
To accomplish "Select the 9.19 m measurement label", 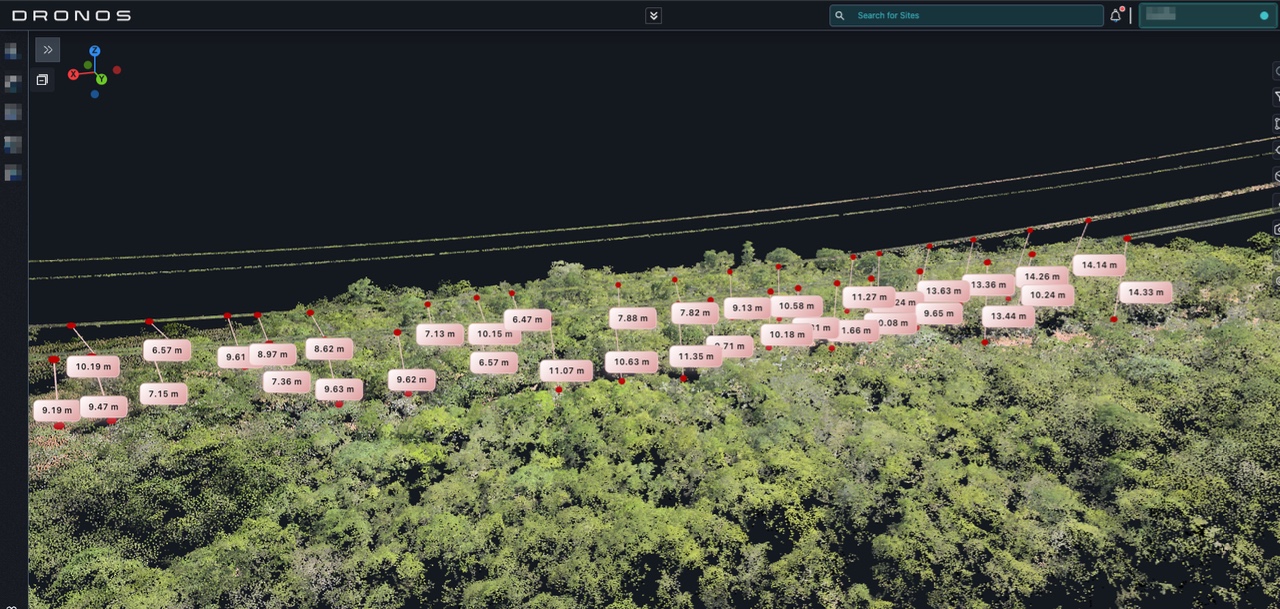I will coord(56,410).
